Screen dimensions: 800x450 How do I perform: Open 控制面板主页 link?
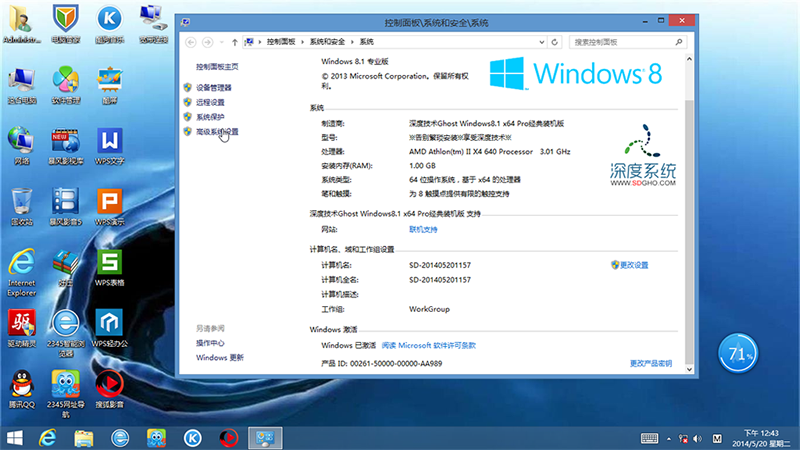point(217,67)
